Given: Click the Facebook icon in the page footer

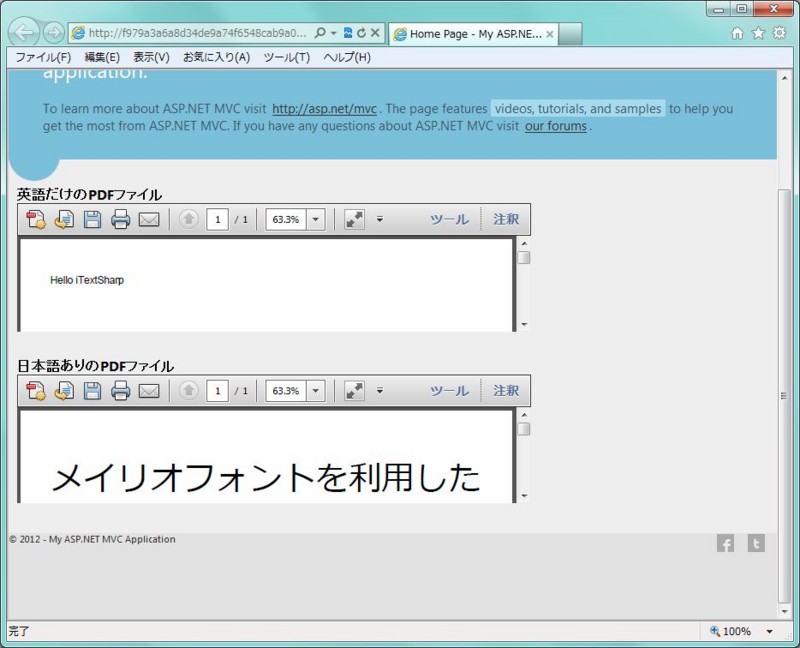Looking at the screenshot, I should point(725,544).
